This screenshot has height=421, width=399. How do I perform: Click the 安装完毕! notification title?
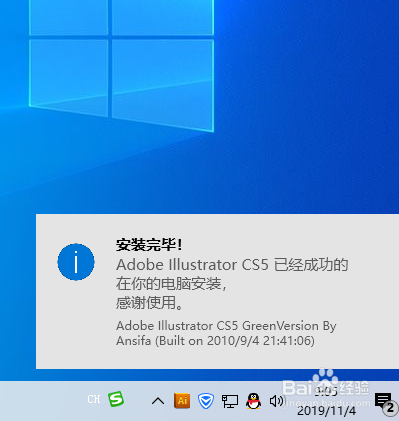point(149,245)
